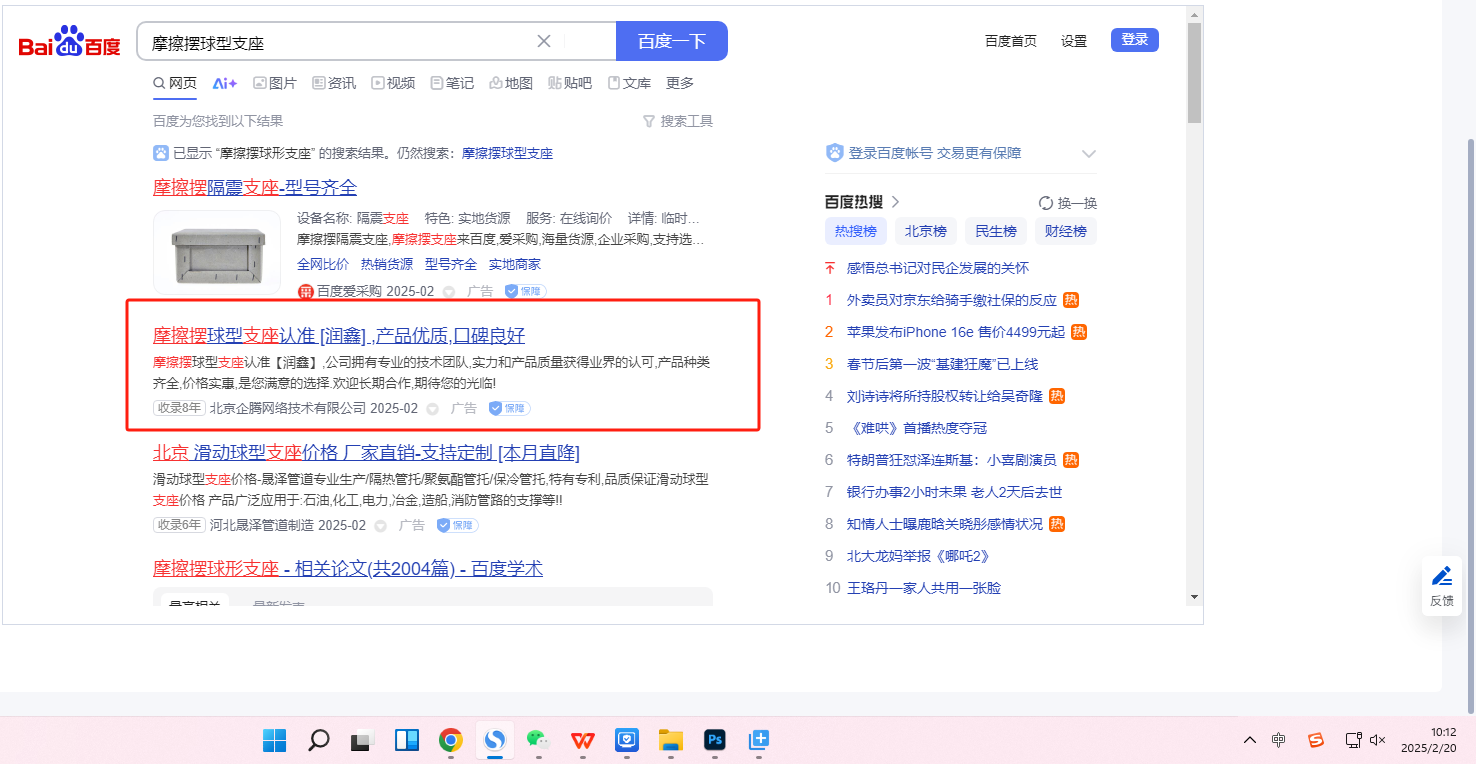Open the 摩擦摆隔震支座-型号齐全 result link
Screen dimensions: 1476x764
254,187
